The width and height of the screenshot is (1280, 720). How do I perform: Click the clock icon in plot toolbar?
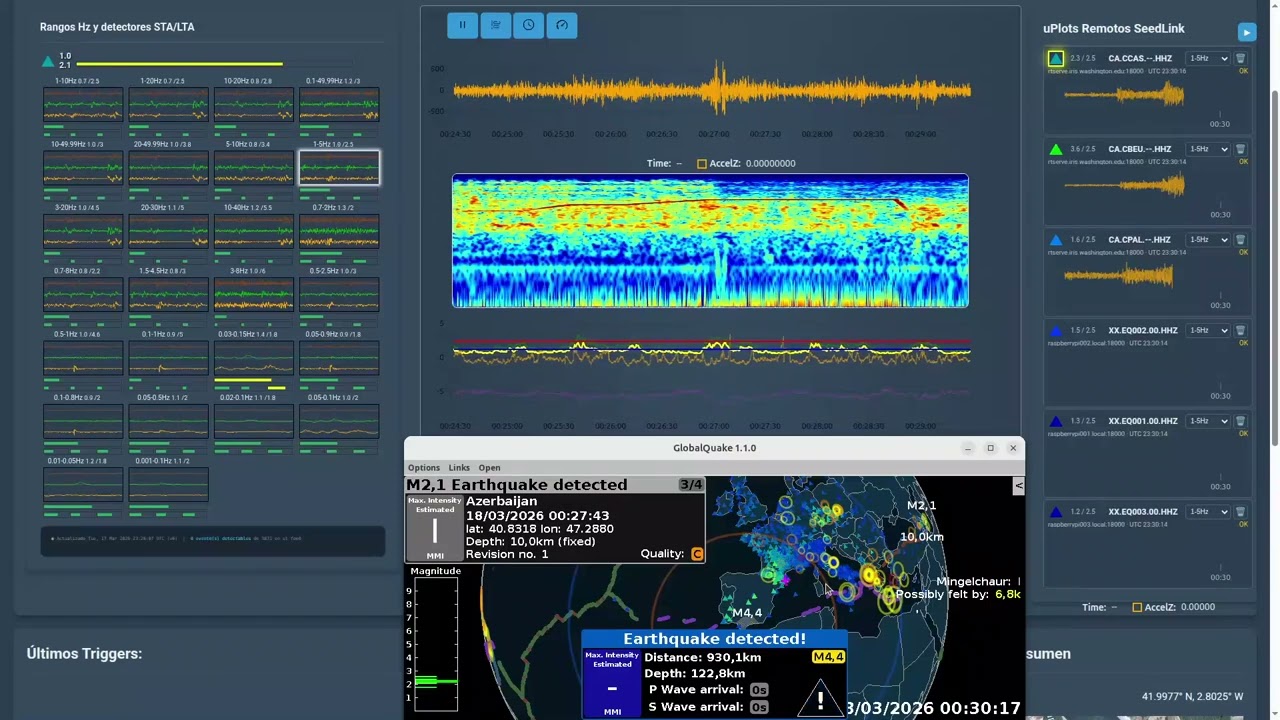click(528, 25)
